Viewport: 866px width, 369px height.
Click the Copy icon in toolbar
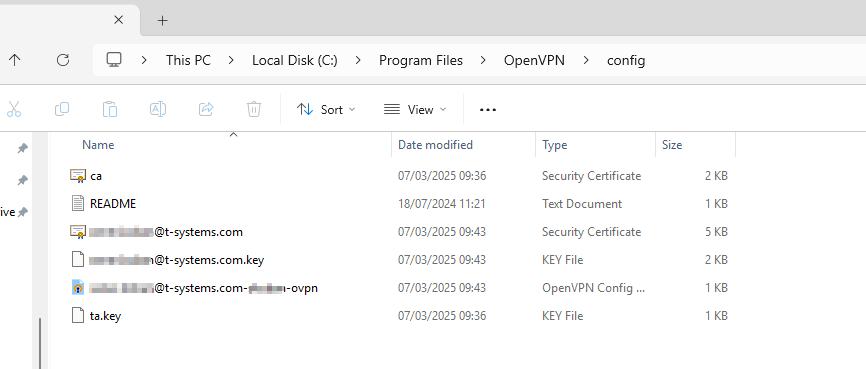62,109
